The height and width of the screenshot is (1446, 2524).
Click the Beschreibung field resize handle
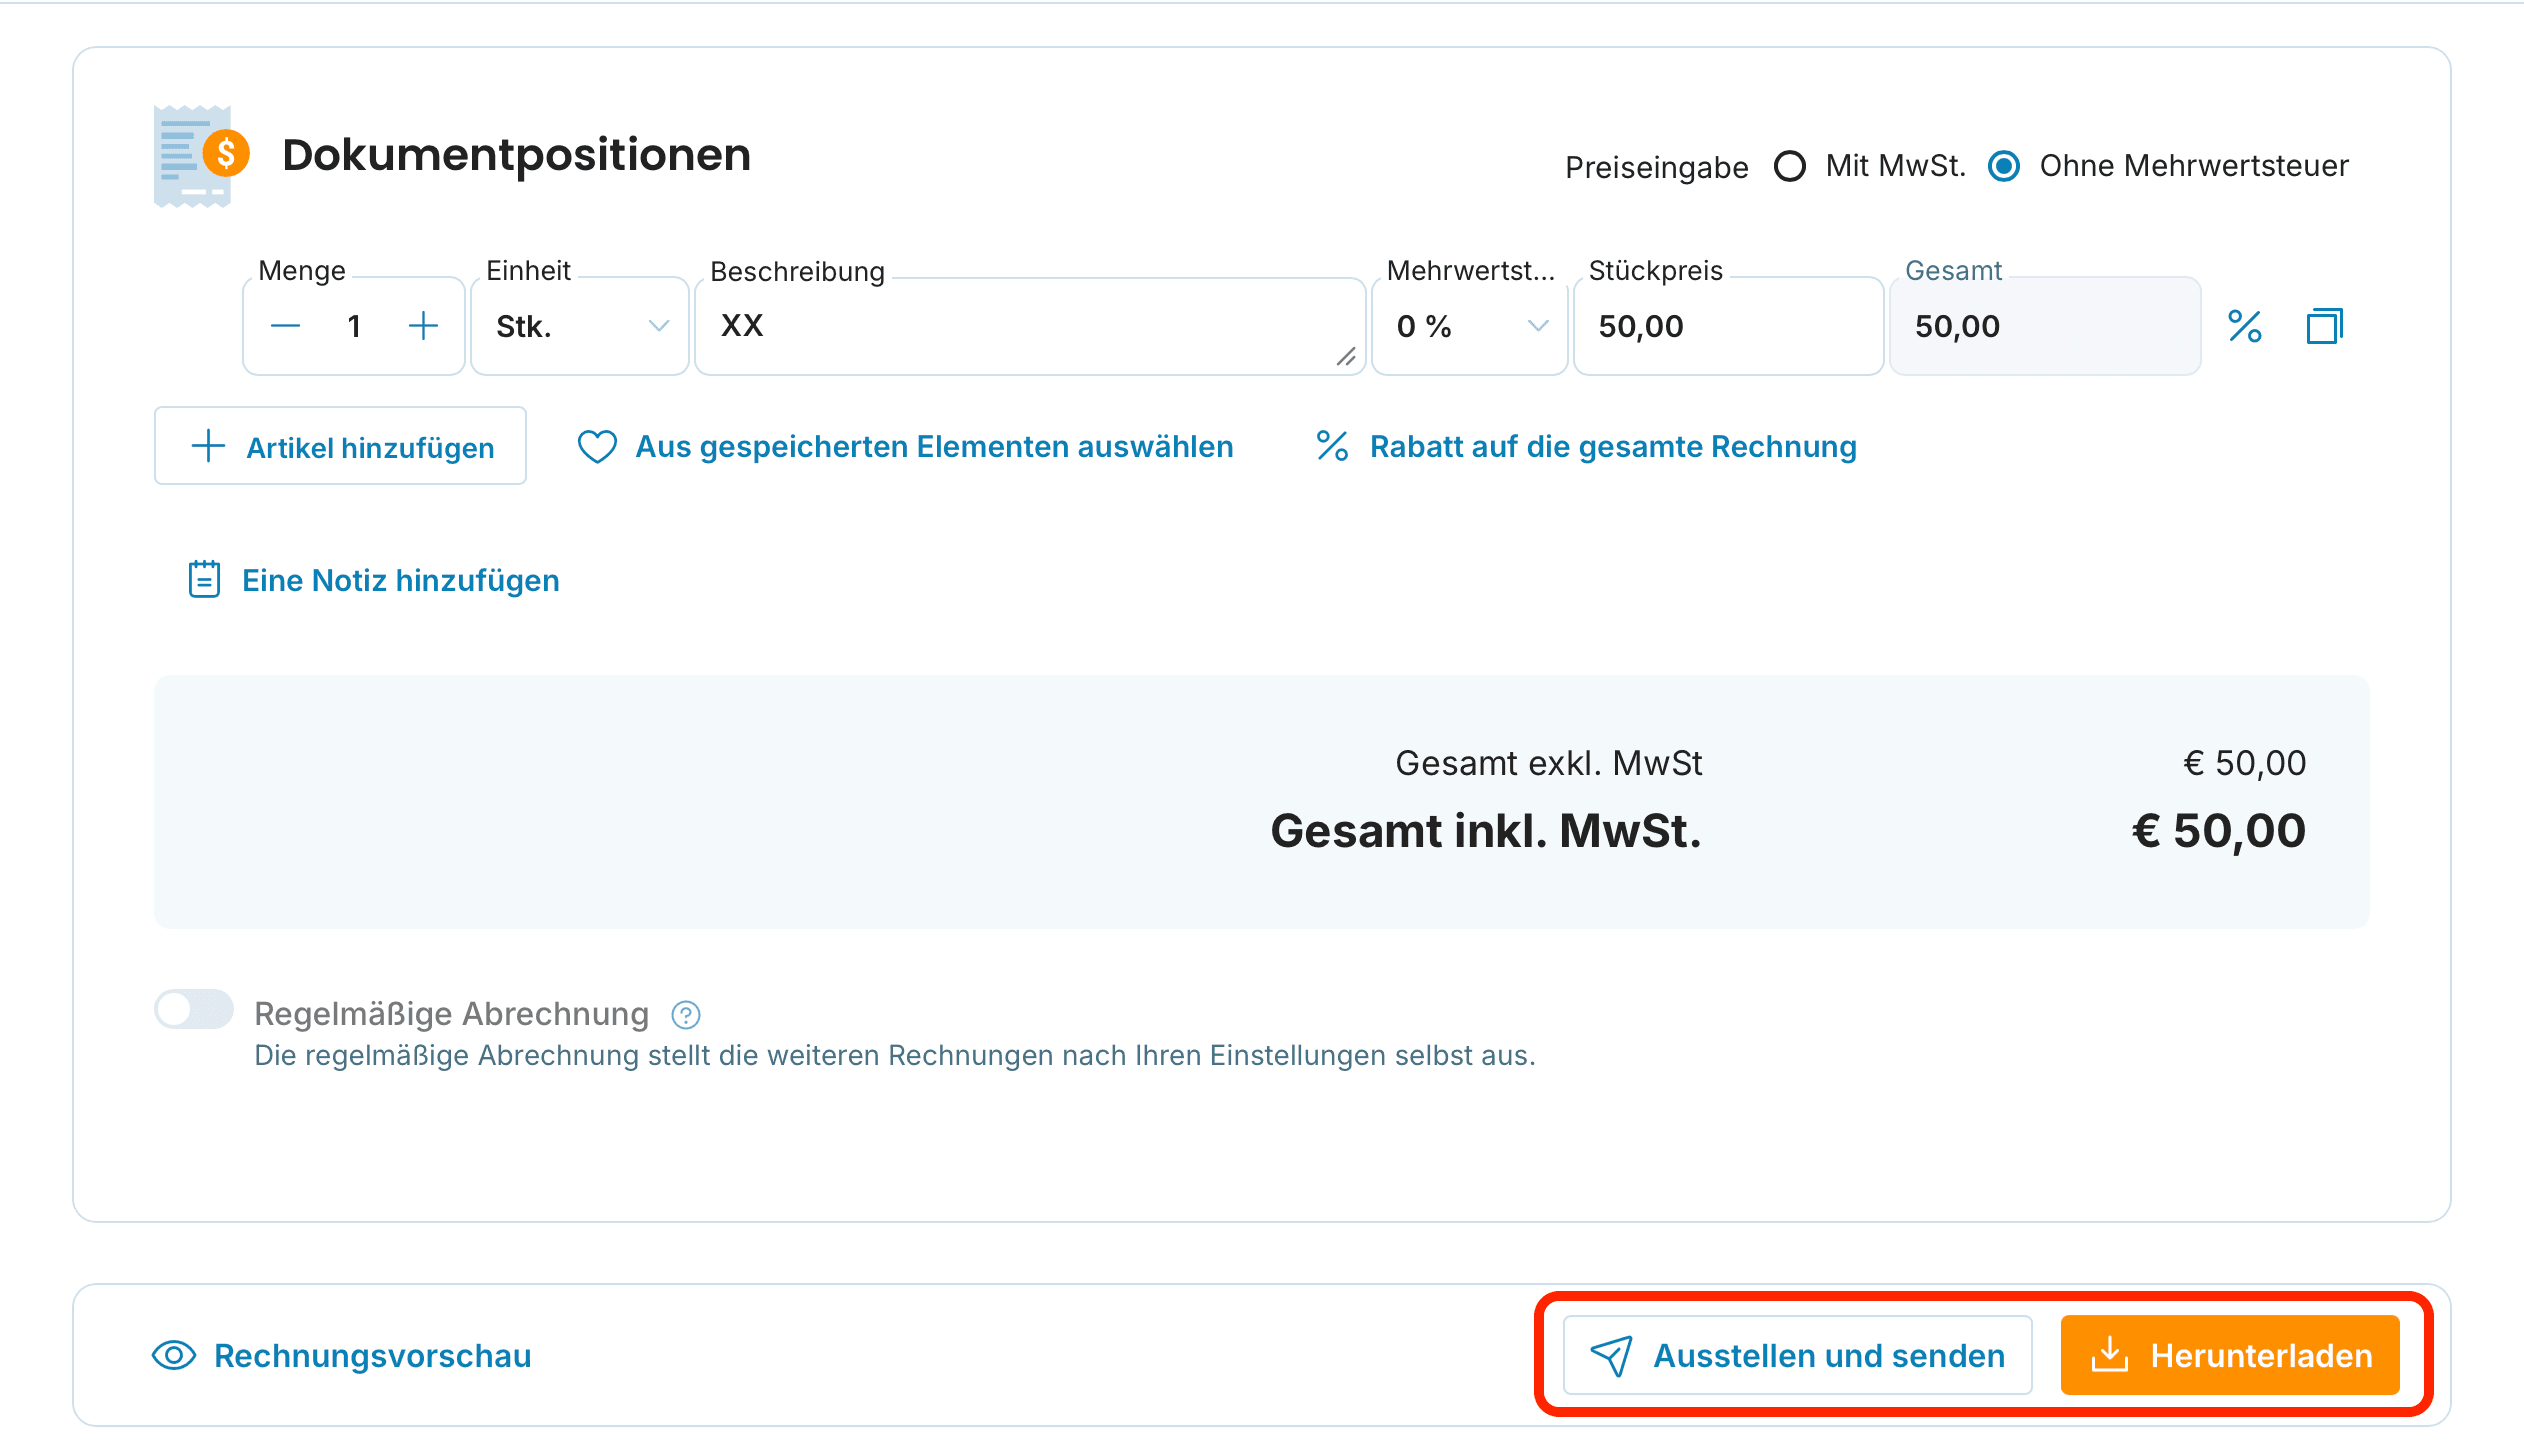pos(1346,357)
